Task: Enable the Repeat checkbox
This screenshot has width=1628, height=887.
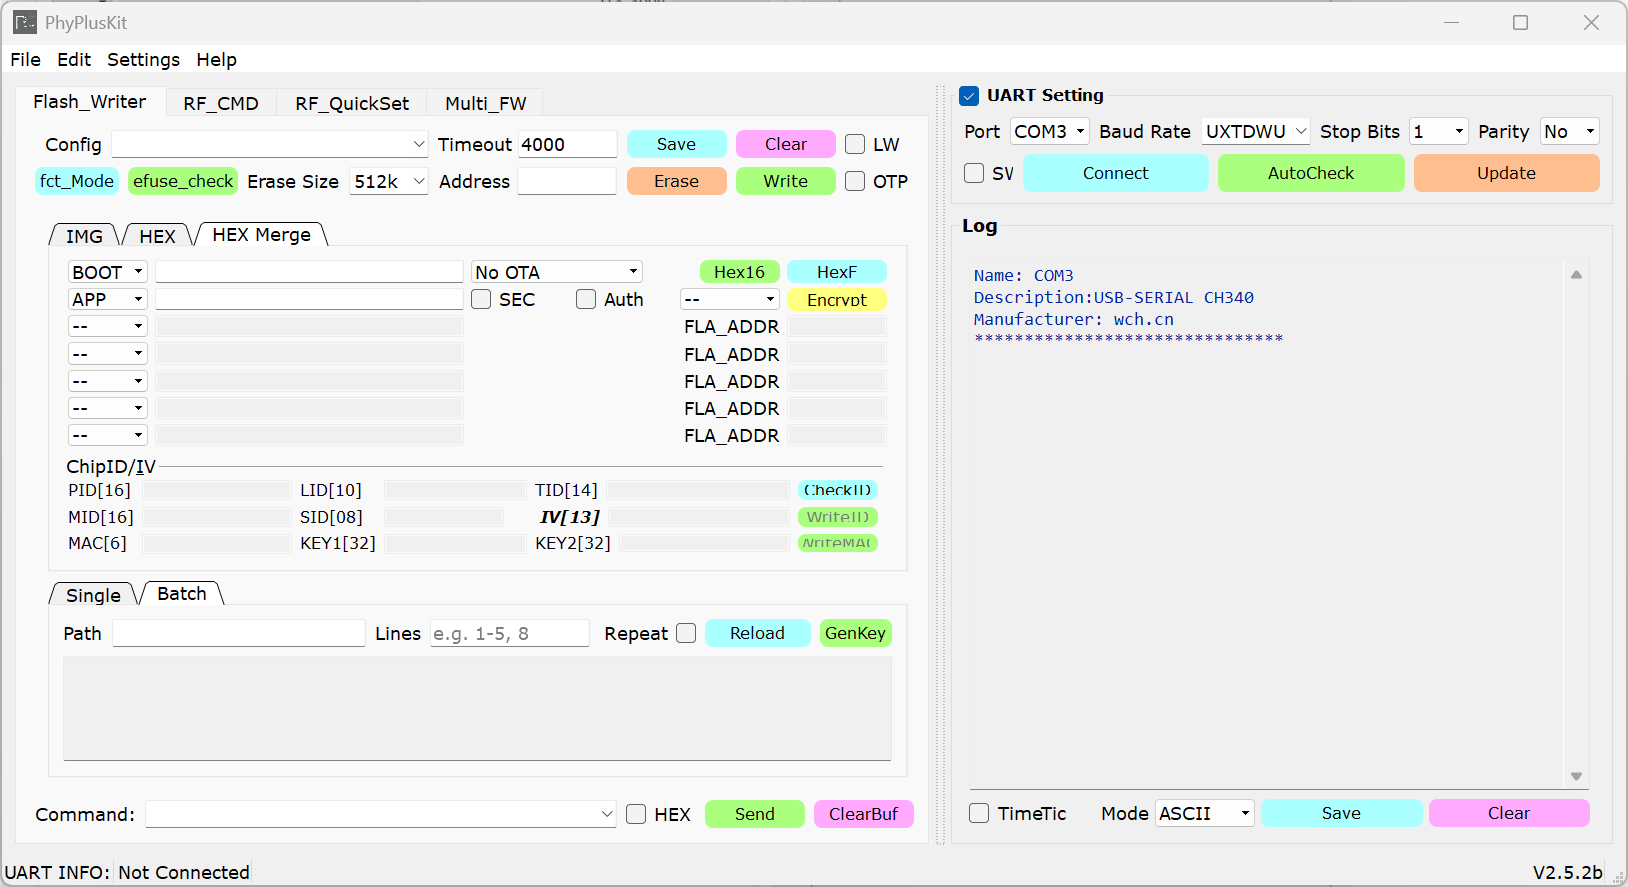Action: tap(686, 633)
